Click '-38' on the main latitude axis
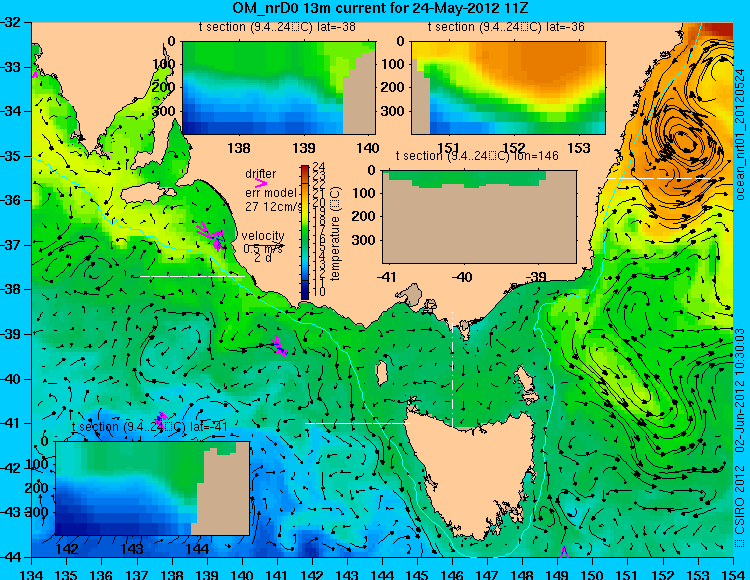750x580 pixels. [x=11, y=290]
